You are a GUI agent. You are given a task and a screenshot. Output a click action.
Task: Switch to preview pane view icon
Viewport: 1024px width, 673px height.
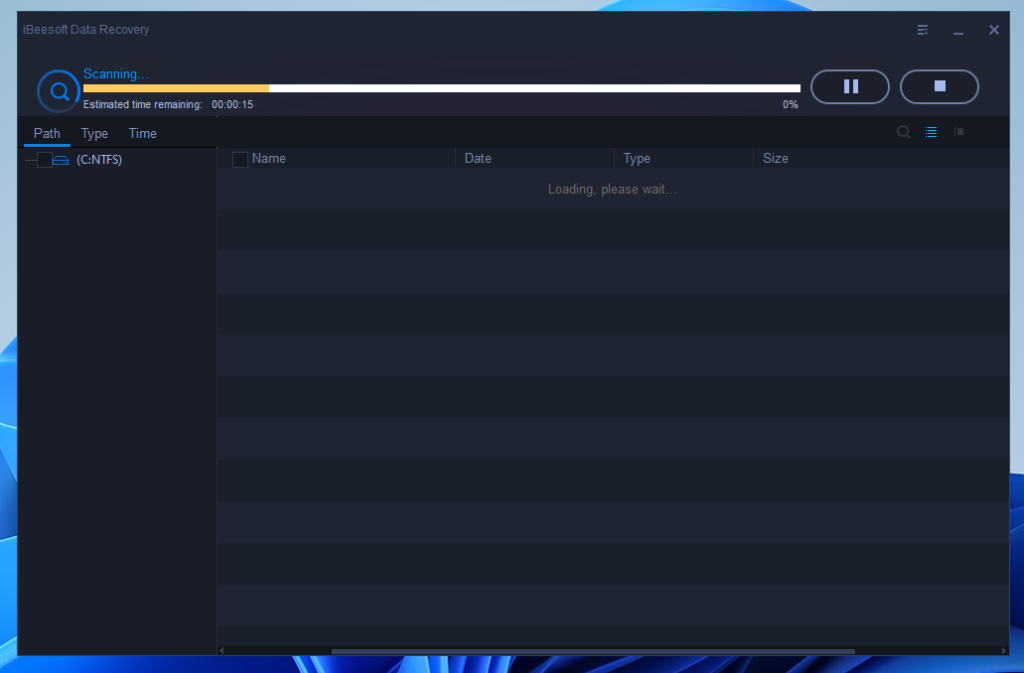pos(958,132)
